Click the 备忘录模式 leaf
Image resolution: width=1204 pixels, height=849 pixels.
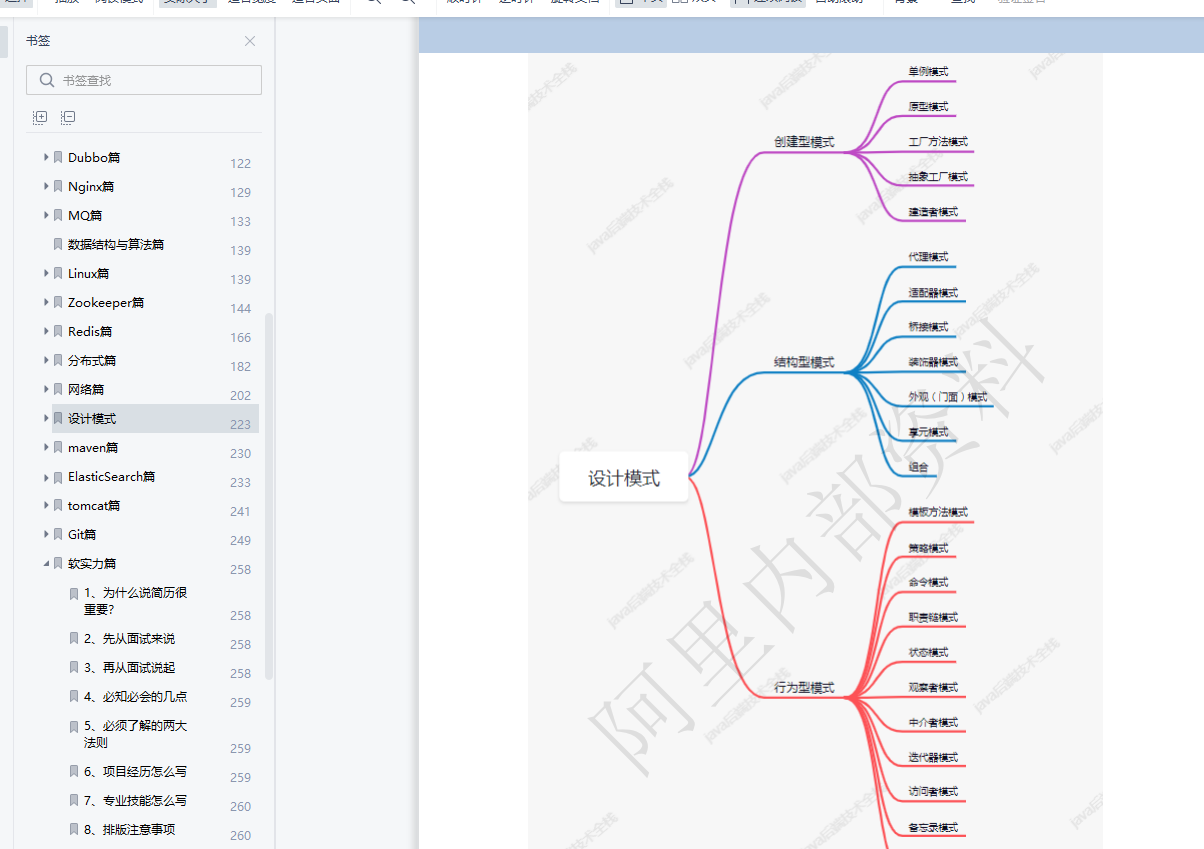coord(933,827)
